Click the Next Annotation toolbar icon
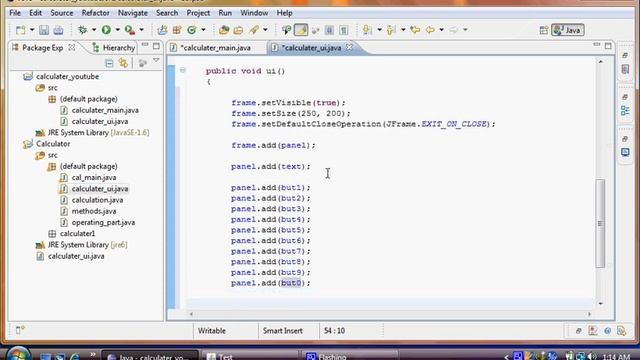The height and width of the screenshot is (360, 640). pos(367,30)
